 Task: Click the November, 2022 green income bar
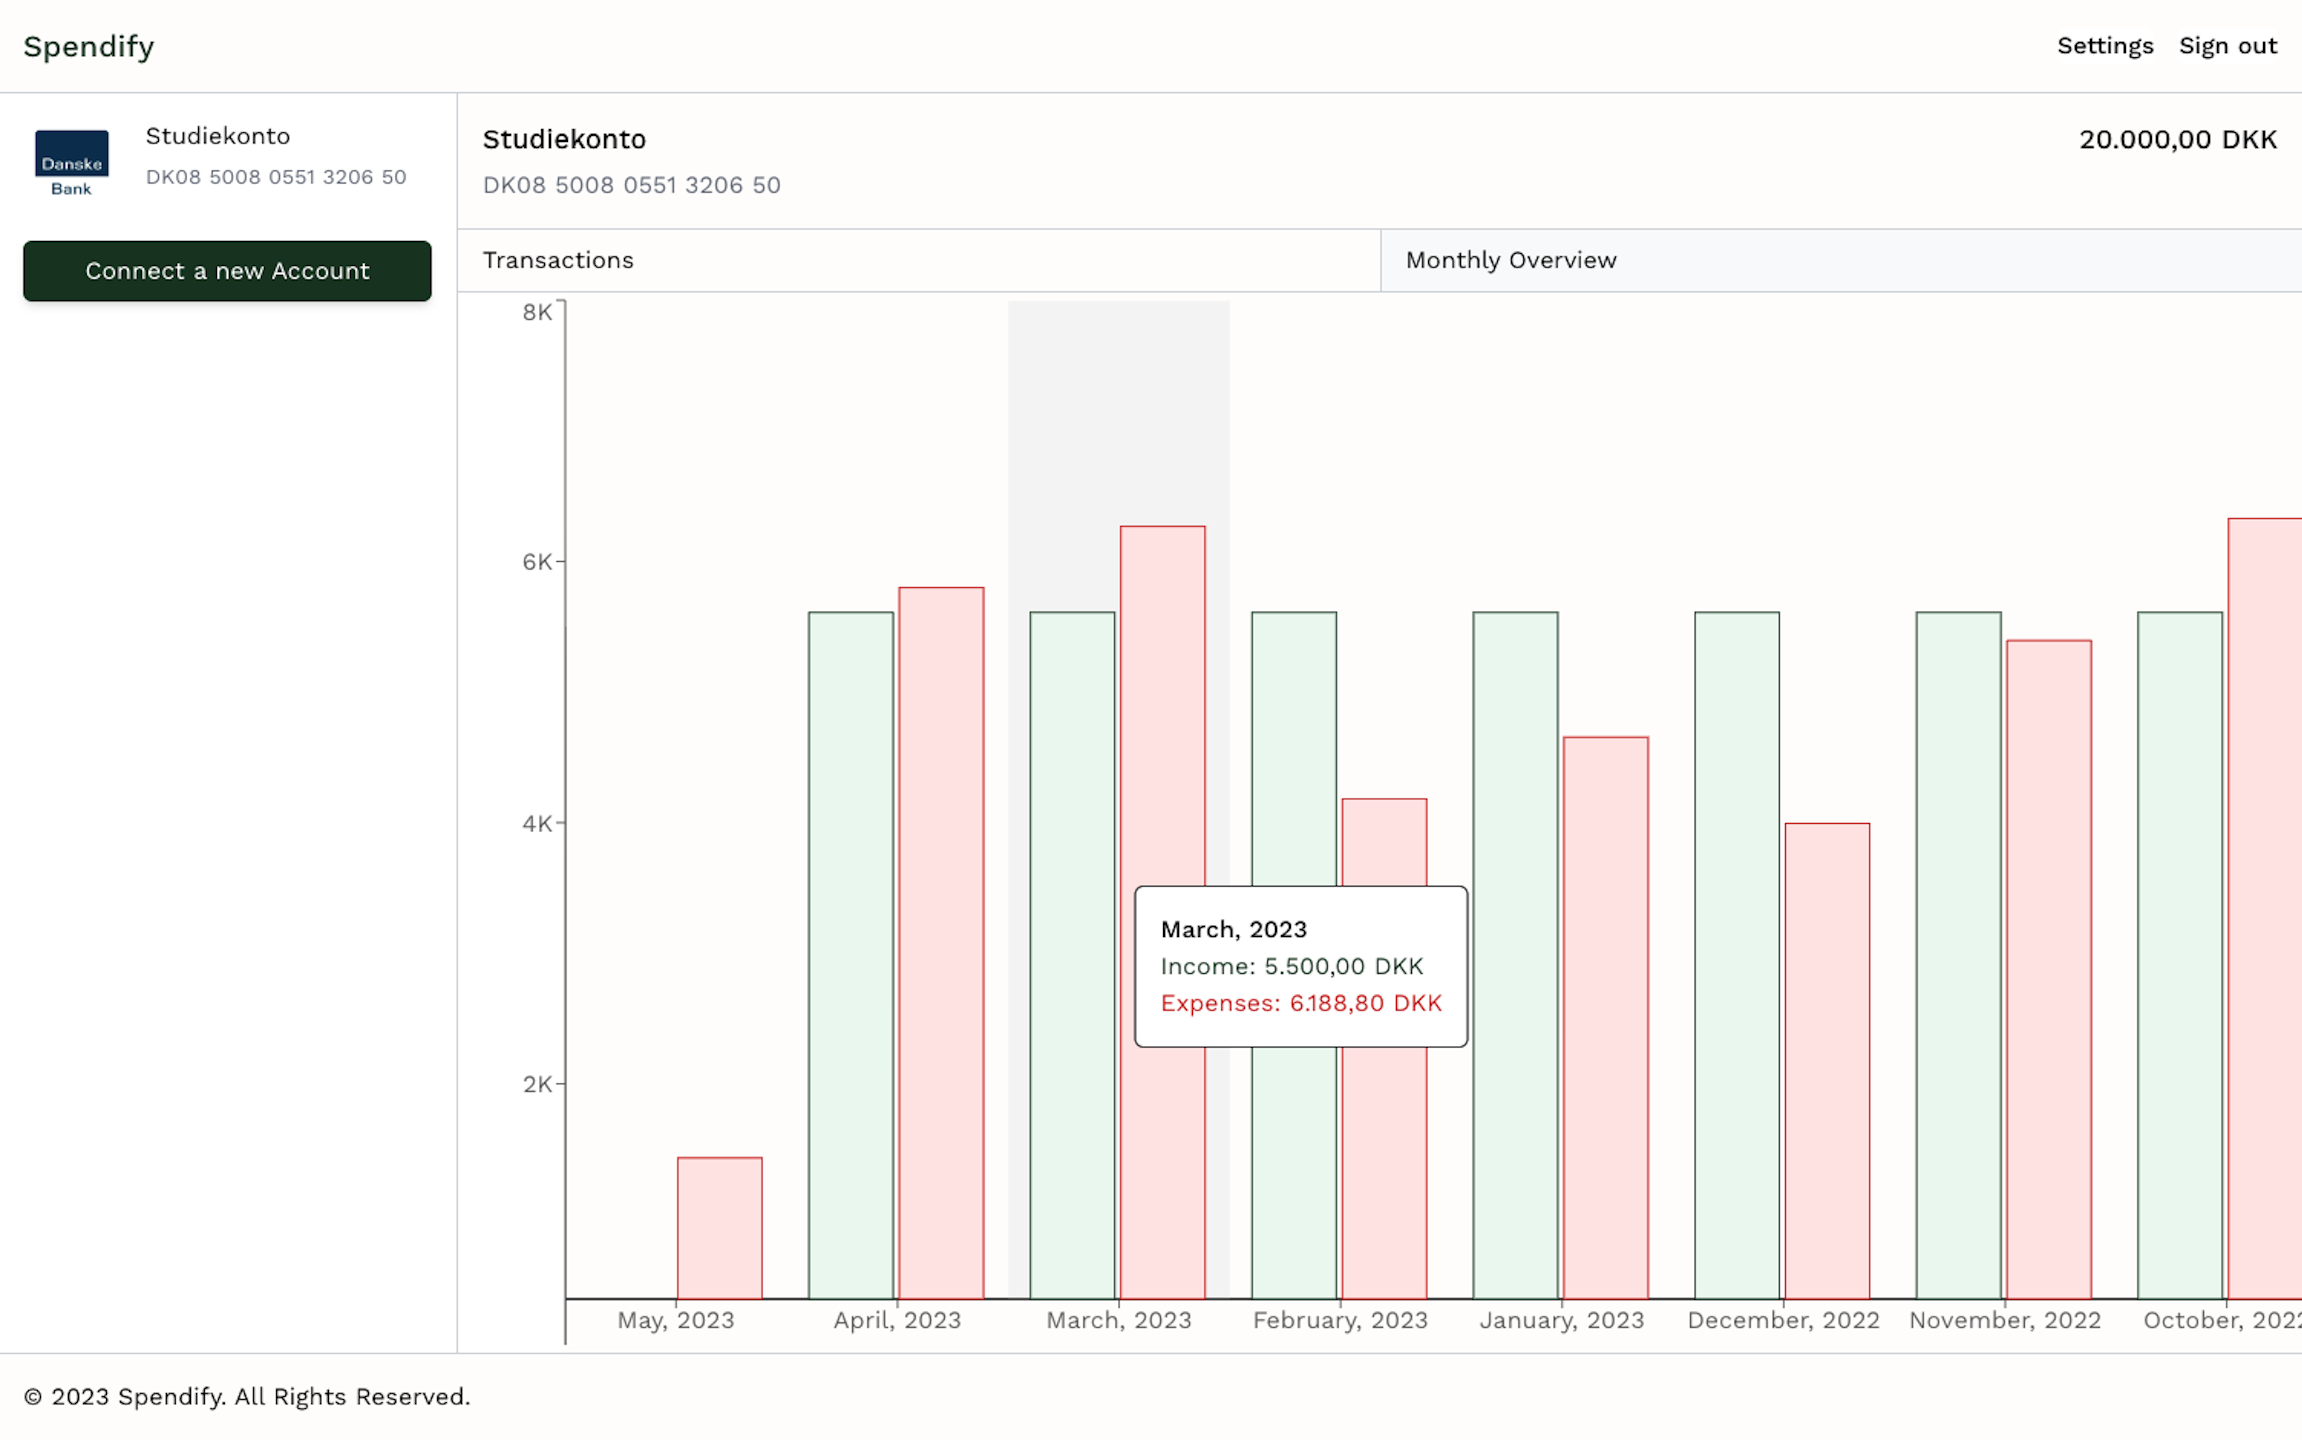pos(1959,955)
